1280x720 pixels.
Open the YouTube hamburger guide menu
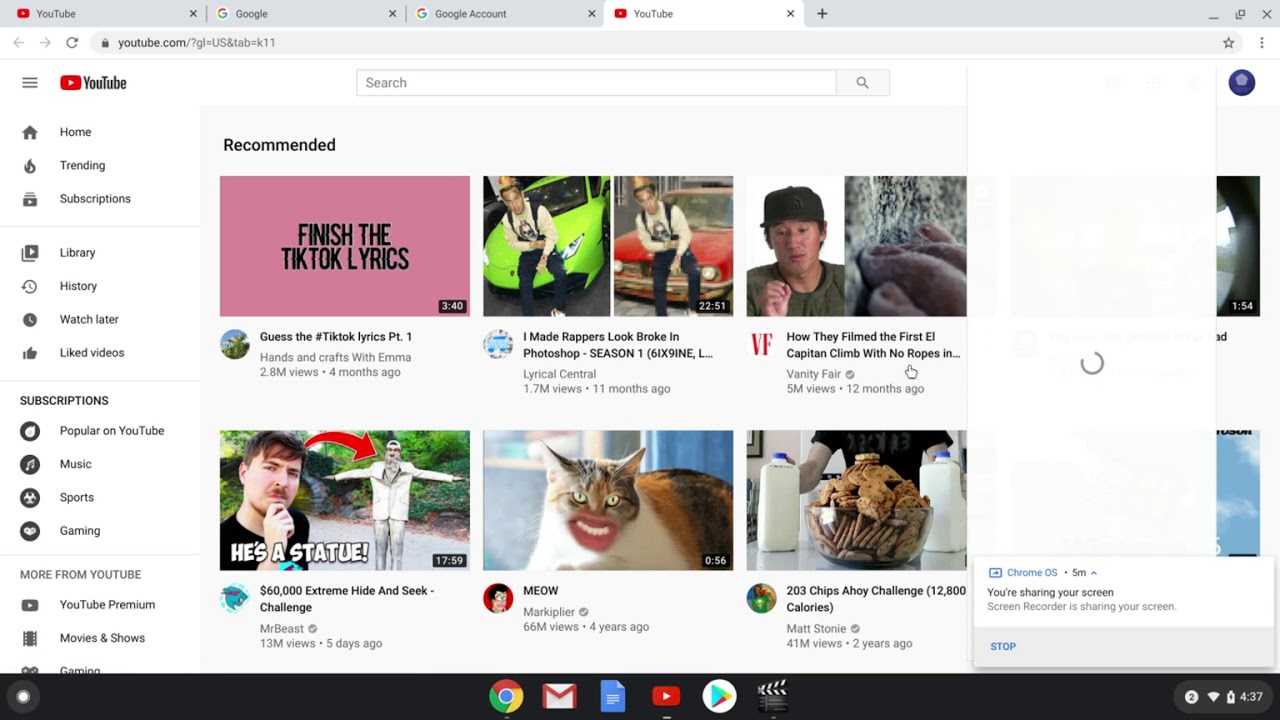coord(30,83)
